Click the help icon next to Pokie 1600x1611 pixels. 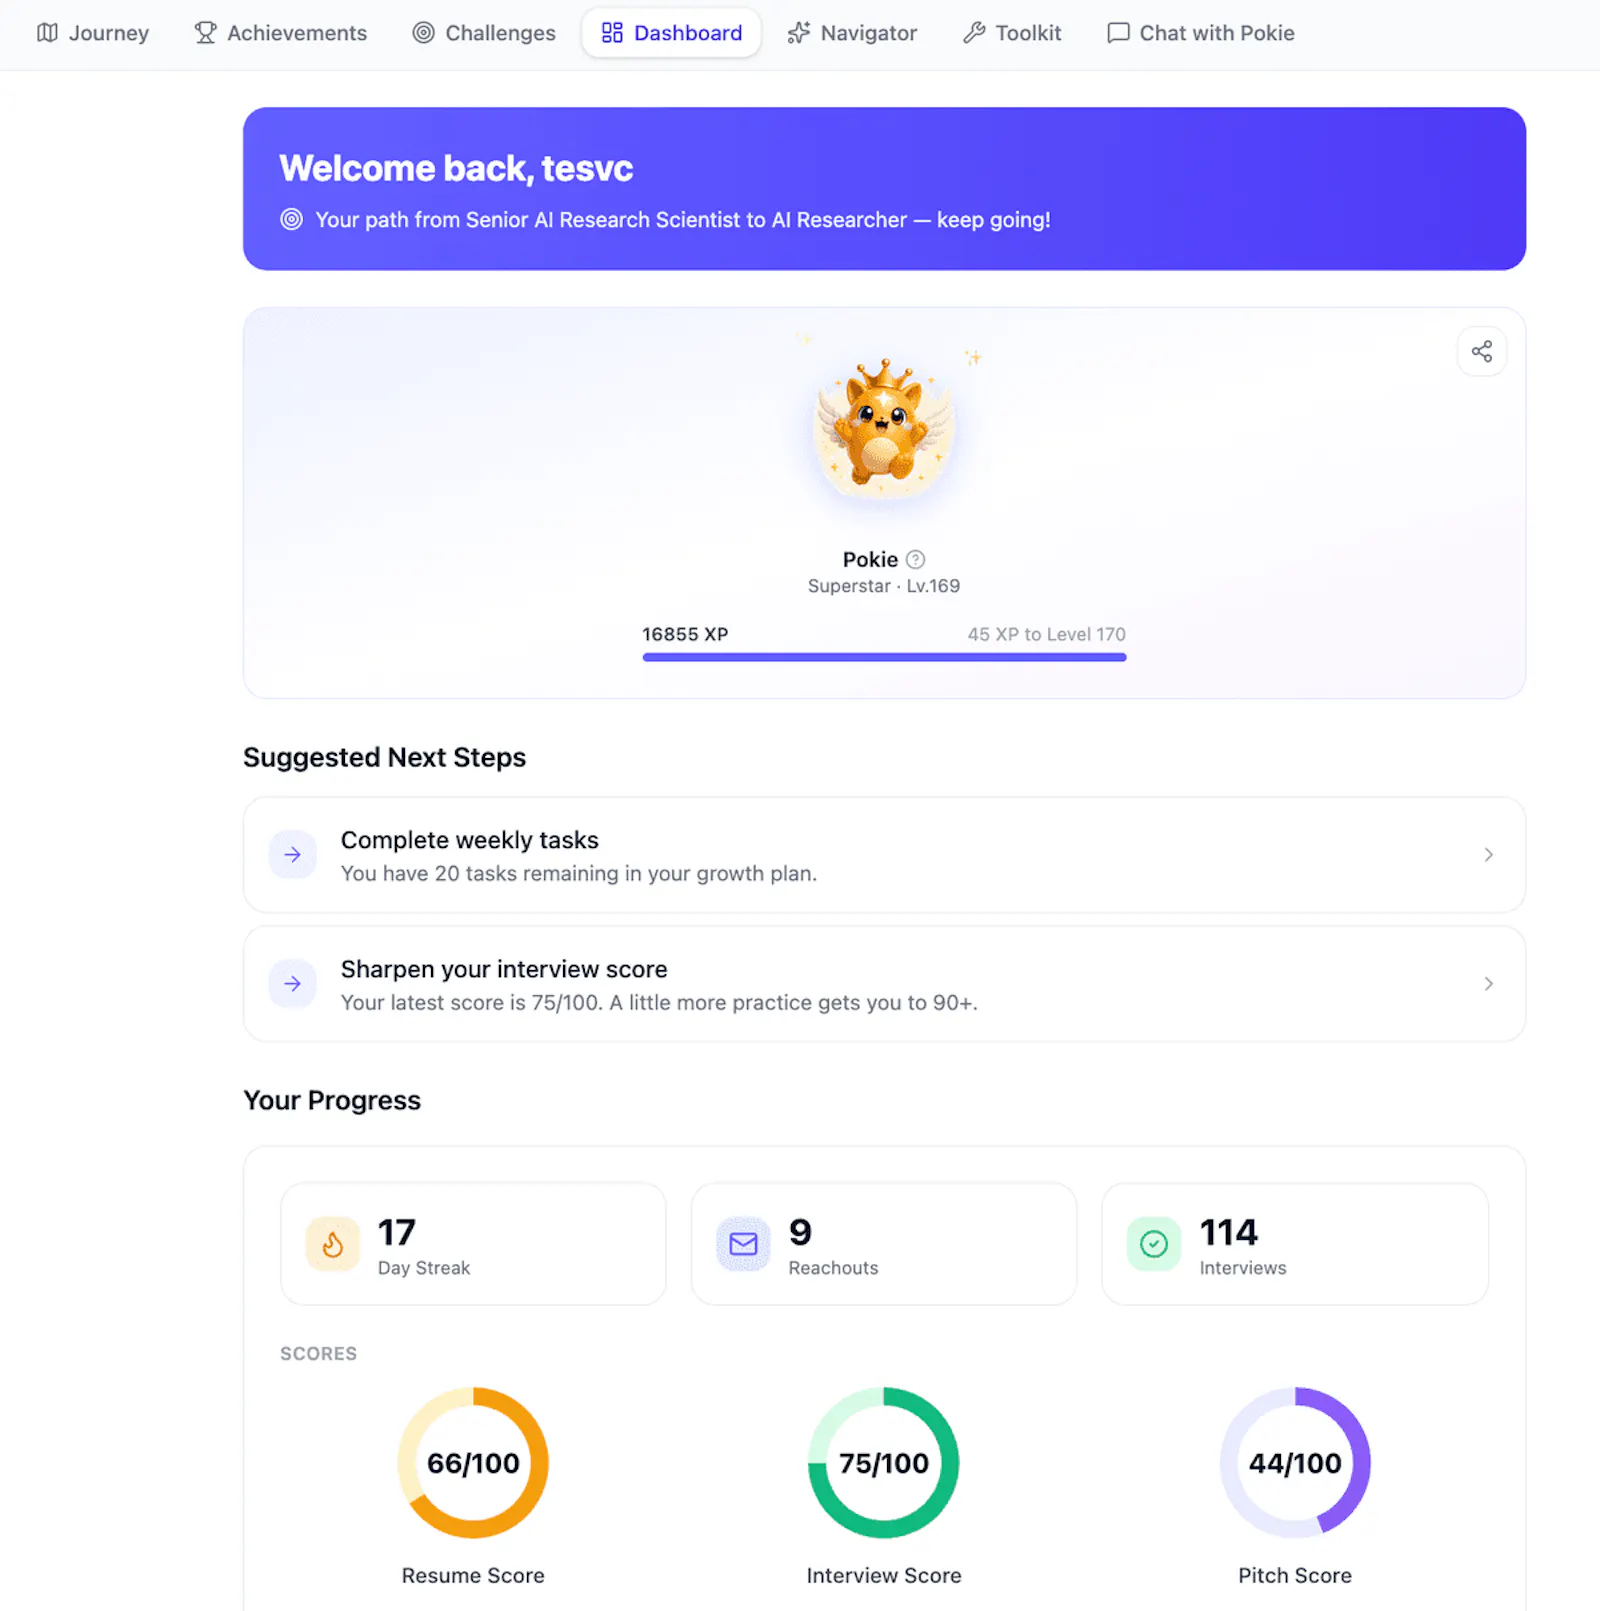(915, 559)
